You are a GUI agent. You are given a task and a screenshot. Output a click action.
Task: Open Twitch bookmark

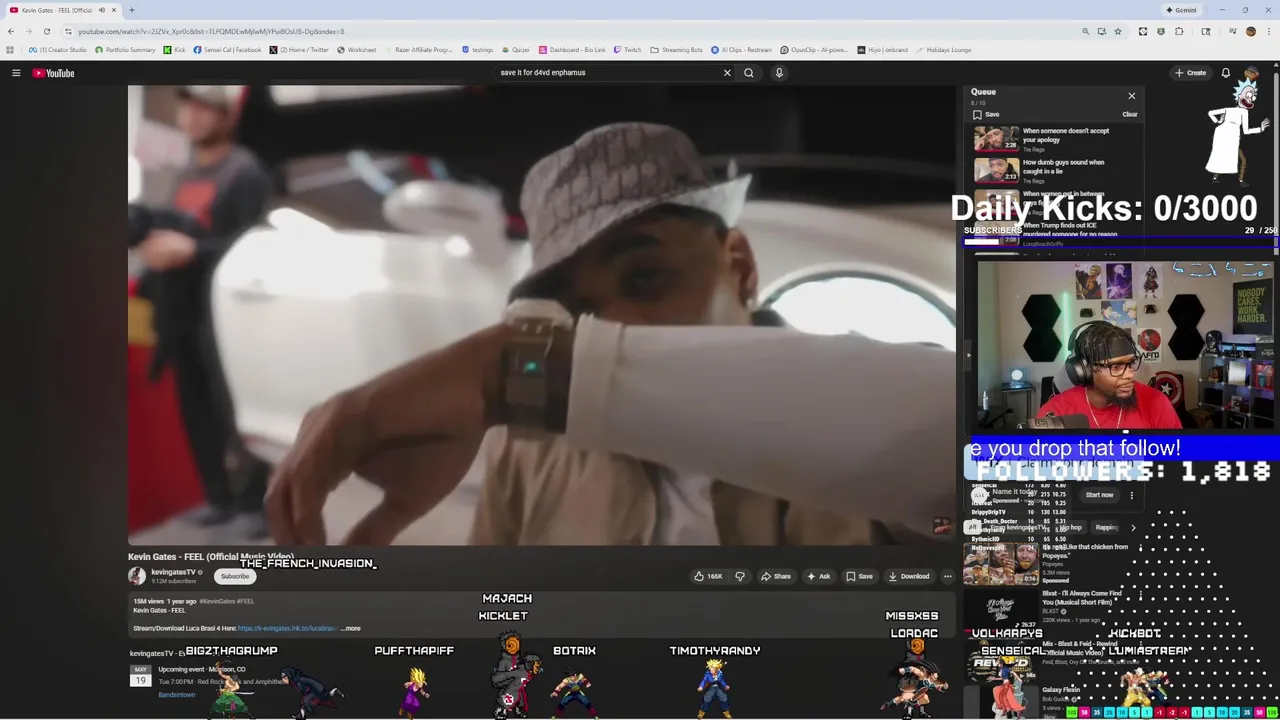pyautogui.click(x=627, y=50)
